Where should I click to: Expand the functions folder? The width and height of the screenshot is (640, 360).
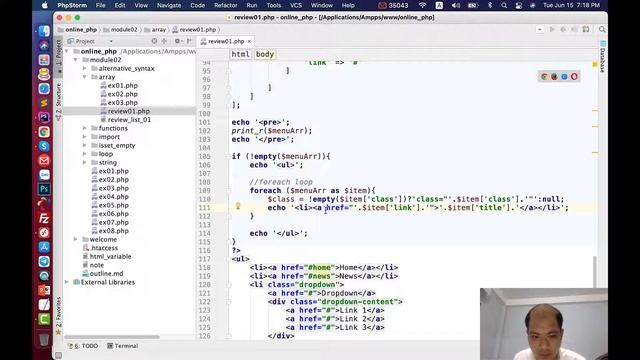pyautogui.click(x=84, y=128)
